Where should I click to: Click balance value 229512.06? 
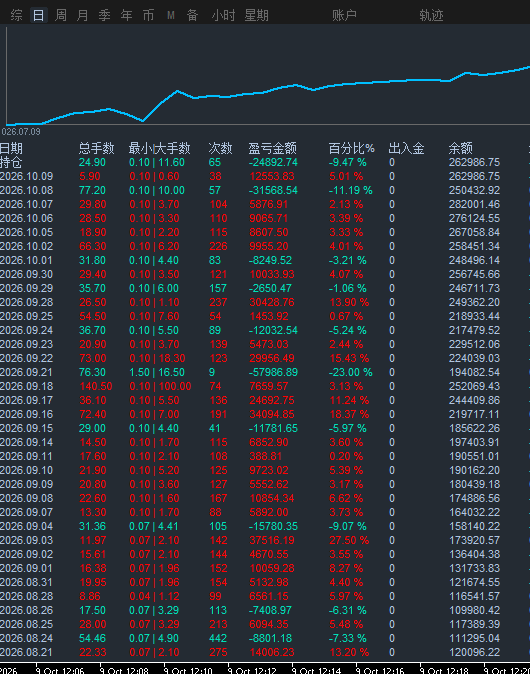[x=475, y=344]
